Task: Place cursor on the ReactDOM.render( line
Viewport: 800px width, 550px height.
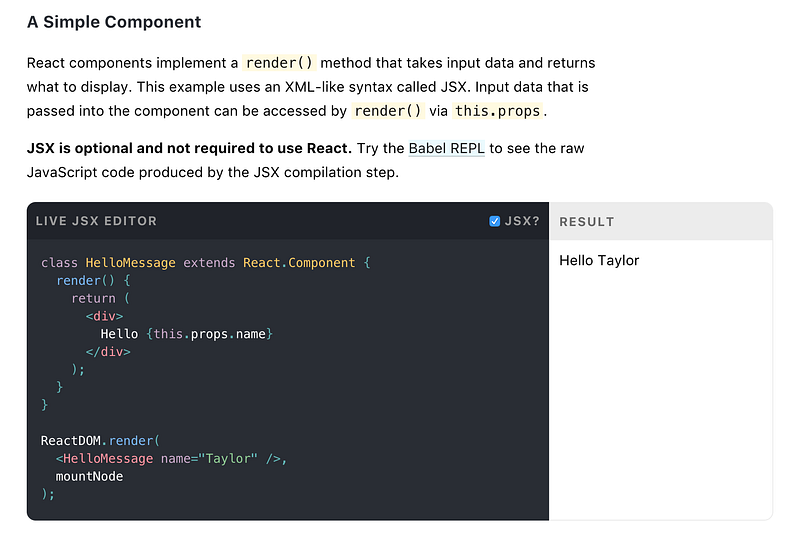Action: [100, 441]
